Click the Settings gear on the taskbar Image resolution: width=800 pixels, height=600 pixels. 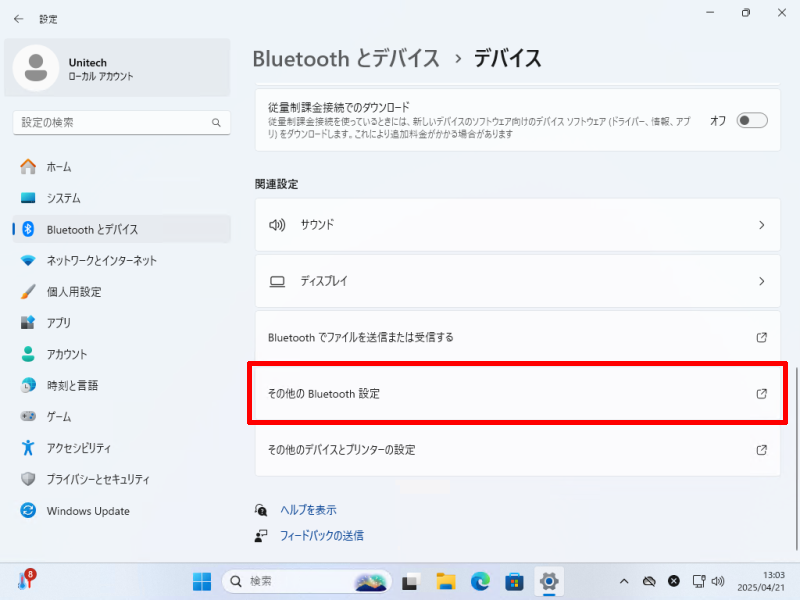pos(549,581)
